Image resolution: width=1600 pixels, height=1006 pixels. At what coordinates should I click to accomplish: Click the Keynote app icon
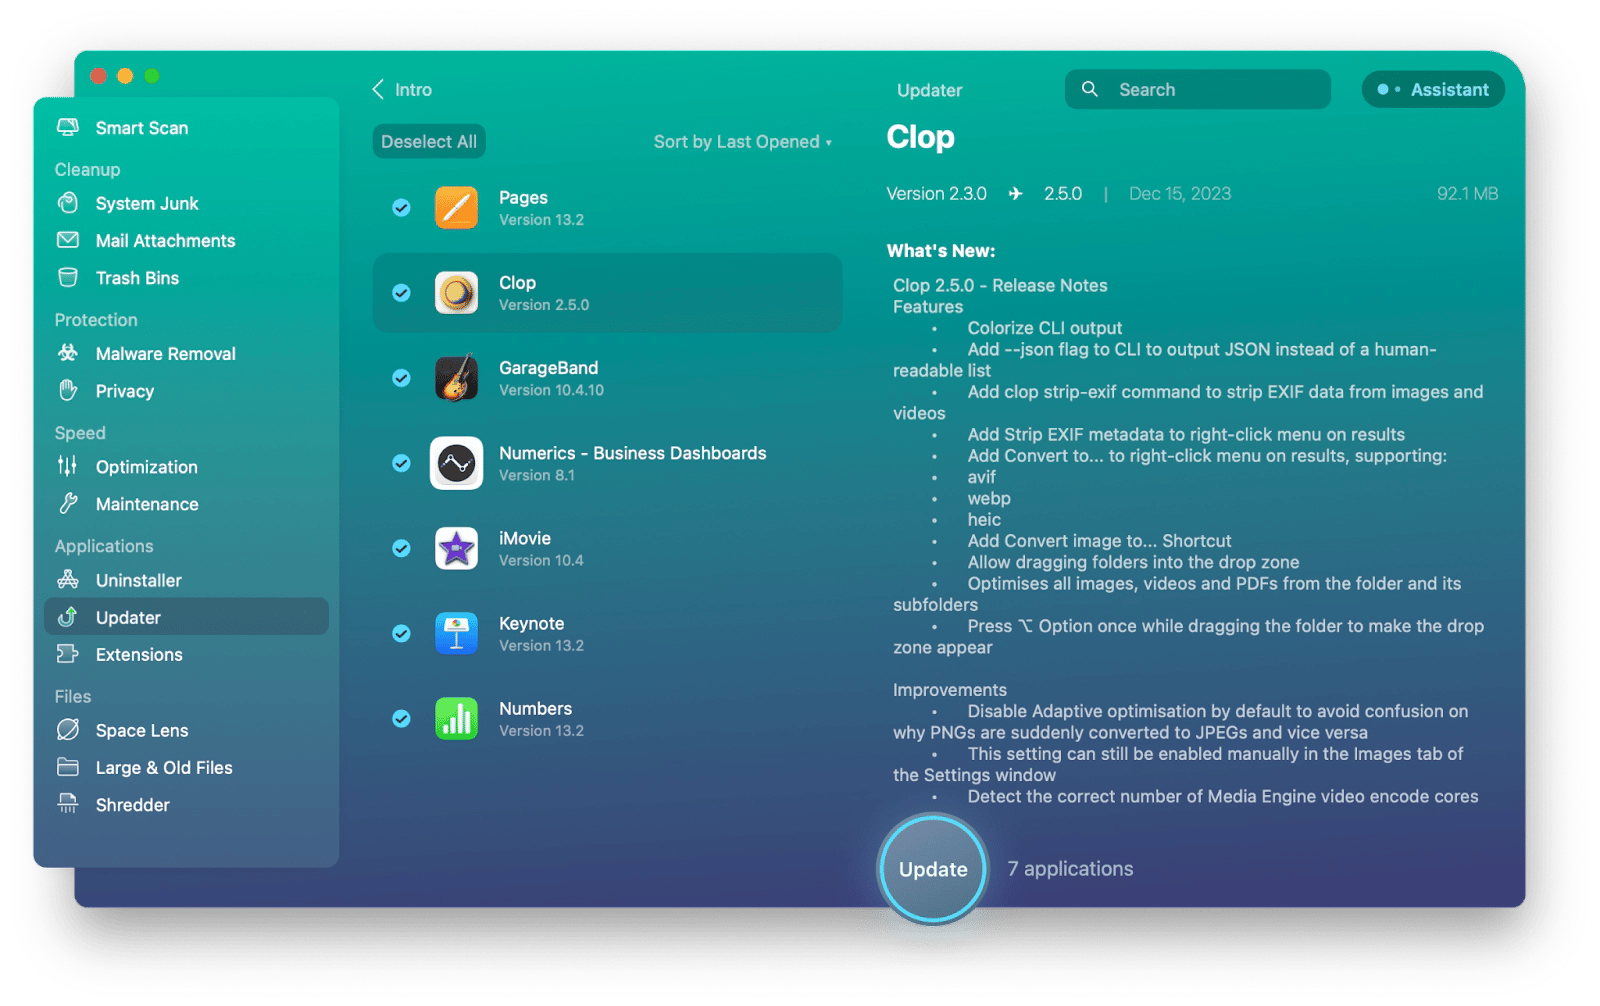pos(456,633)
